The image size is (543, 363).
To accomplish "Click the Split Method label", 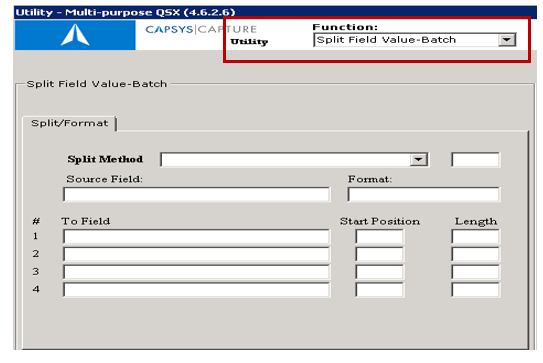I will (105, 159).
